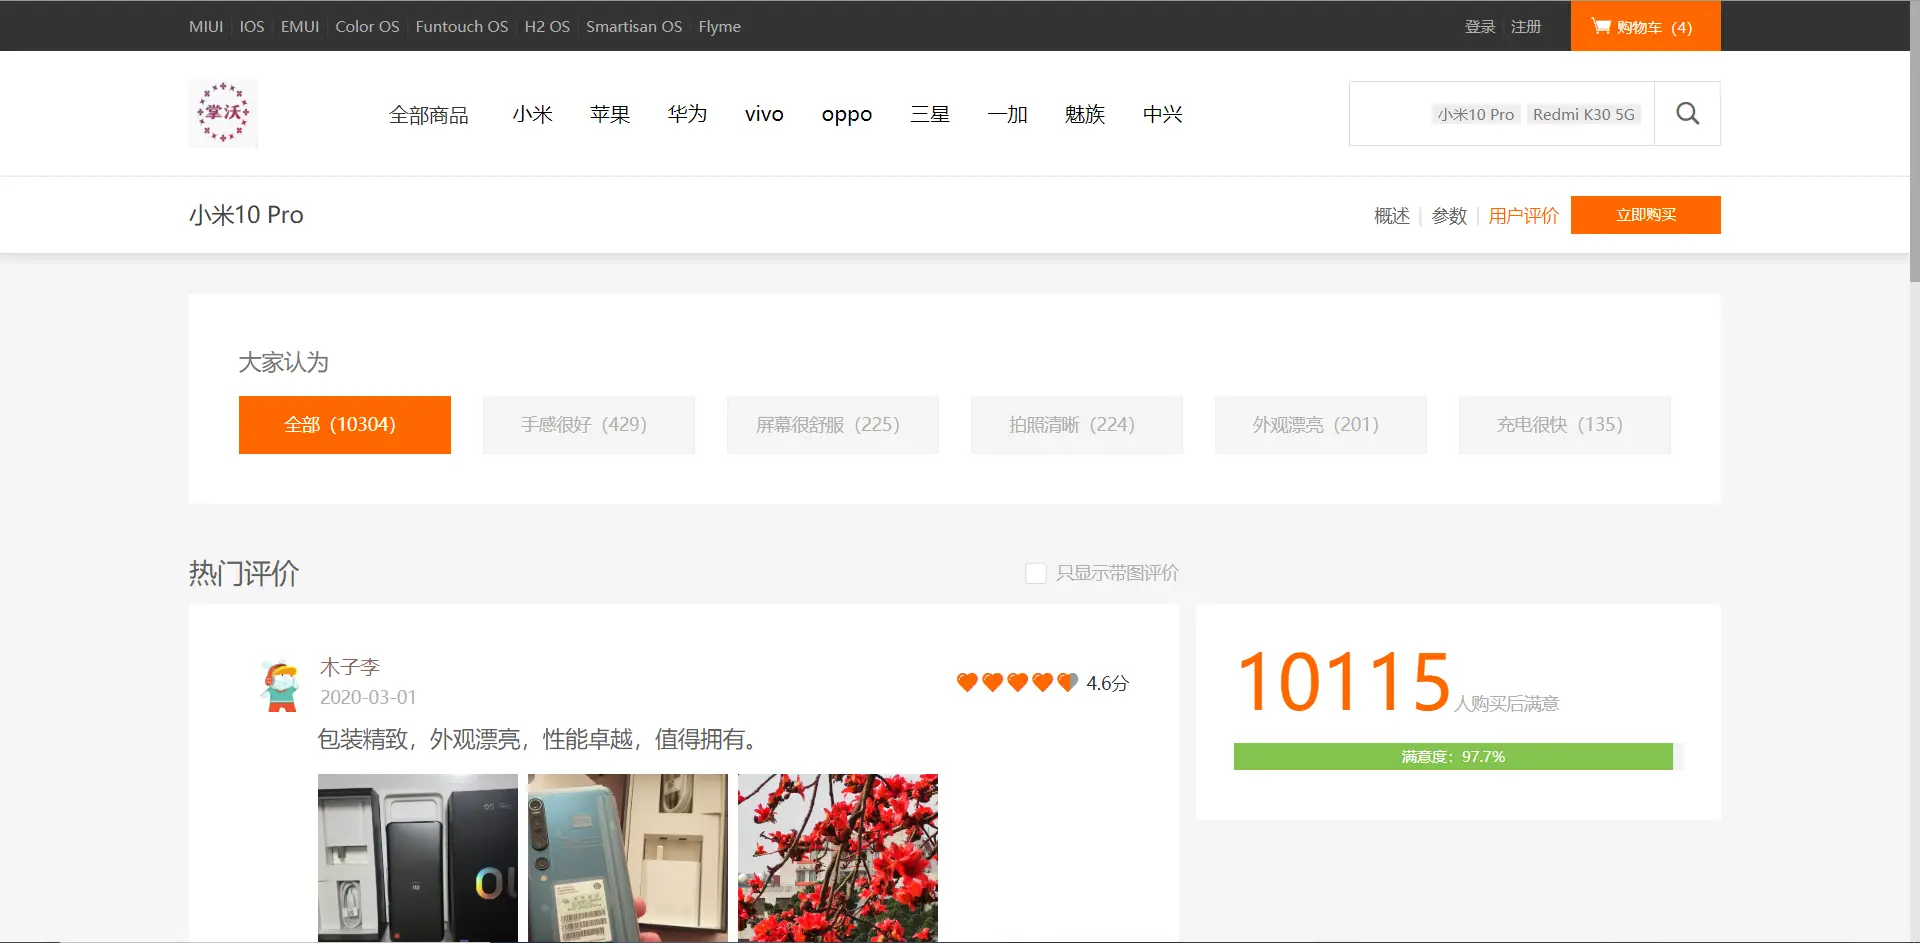Filter reviews by 外观漂亮 (201)
The height and width of the screenshot is (943, 1920).
pyautogui.click(x=1321, y=425)
